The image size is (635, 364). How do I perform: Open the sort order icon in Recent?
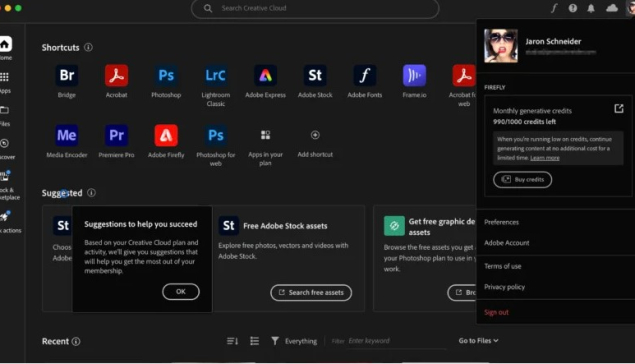232,341
